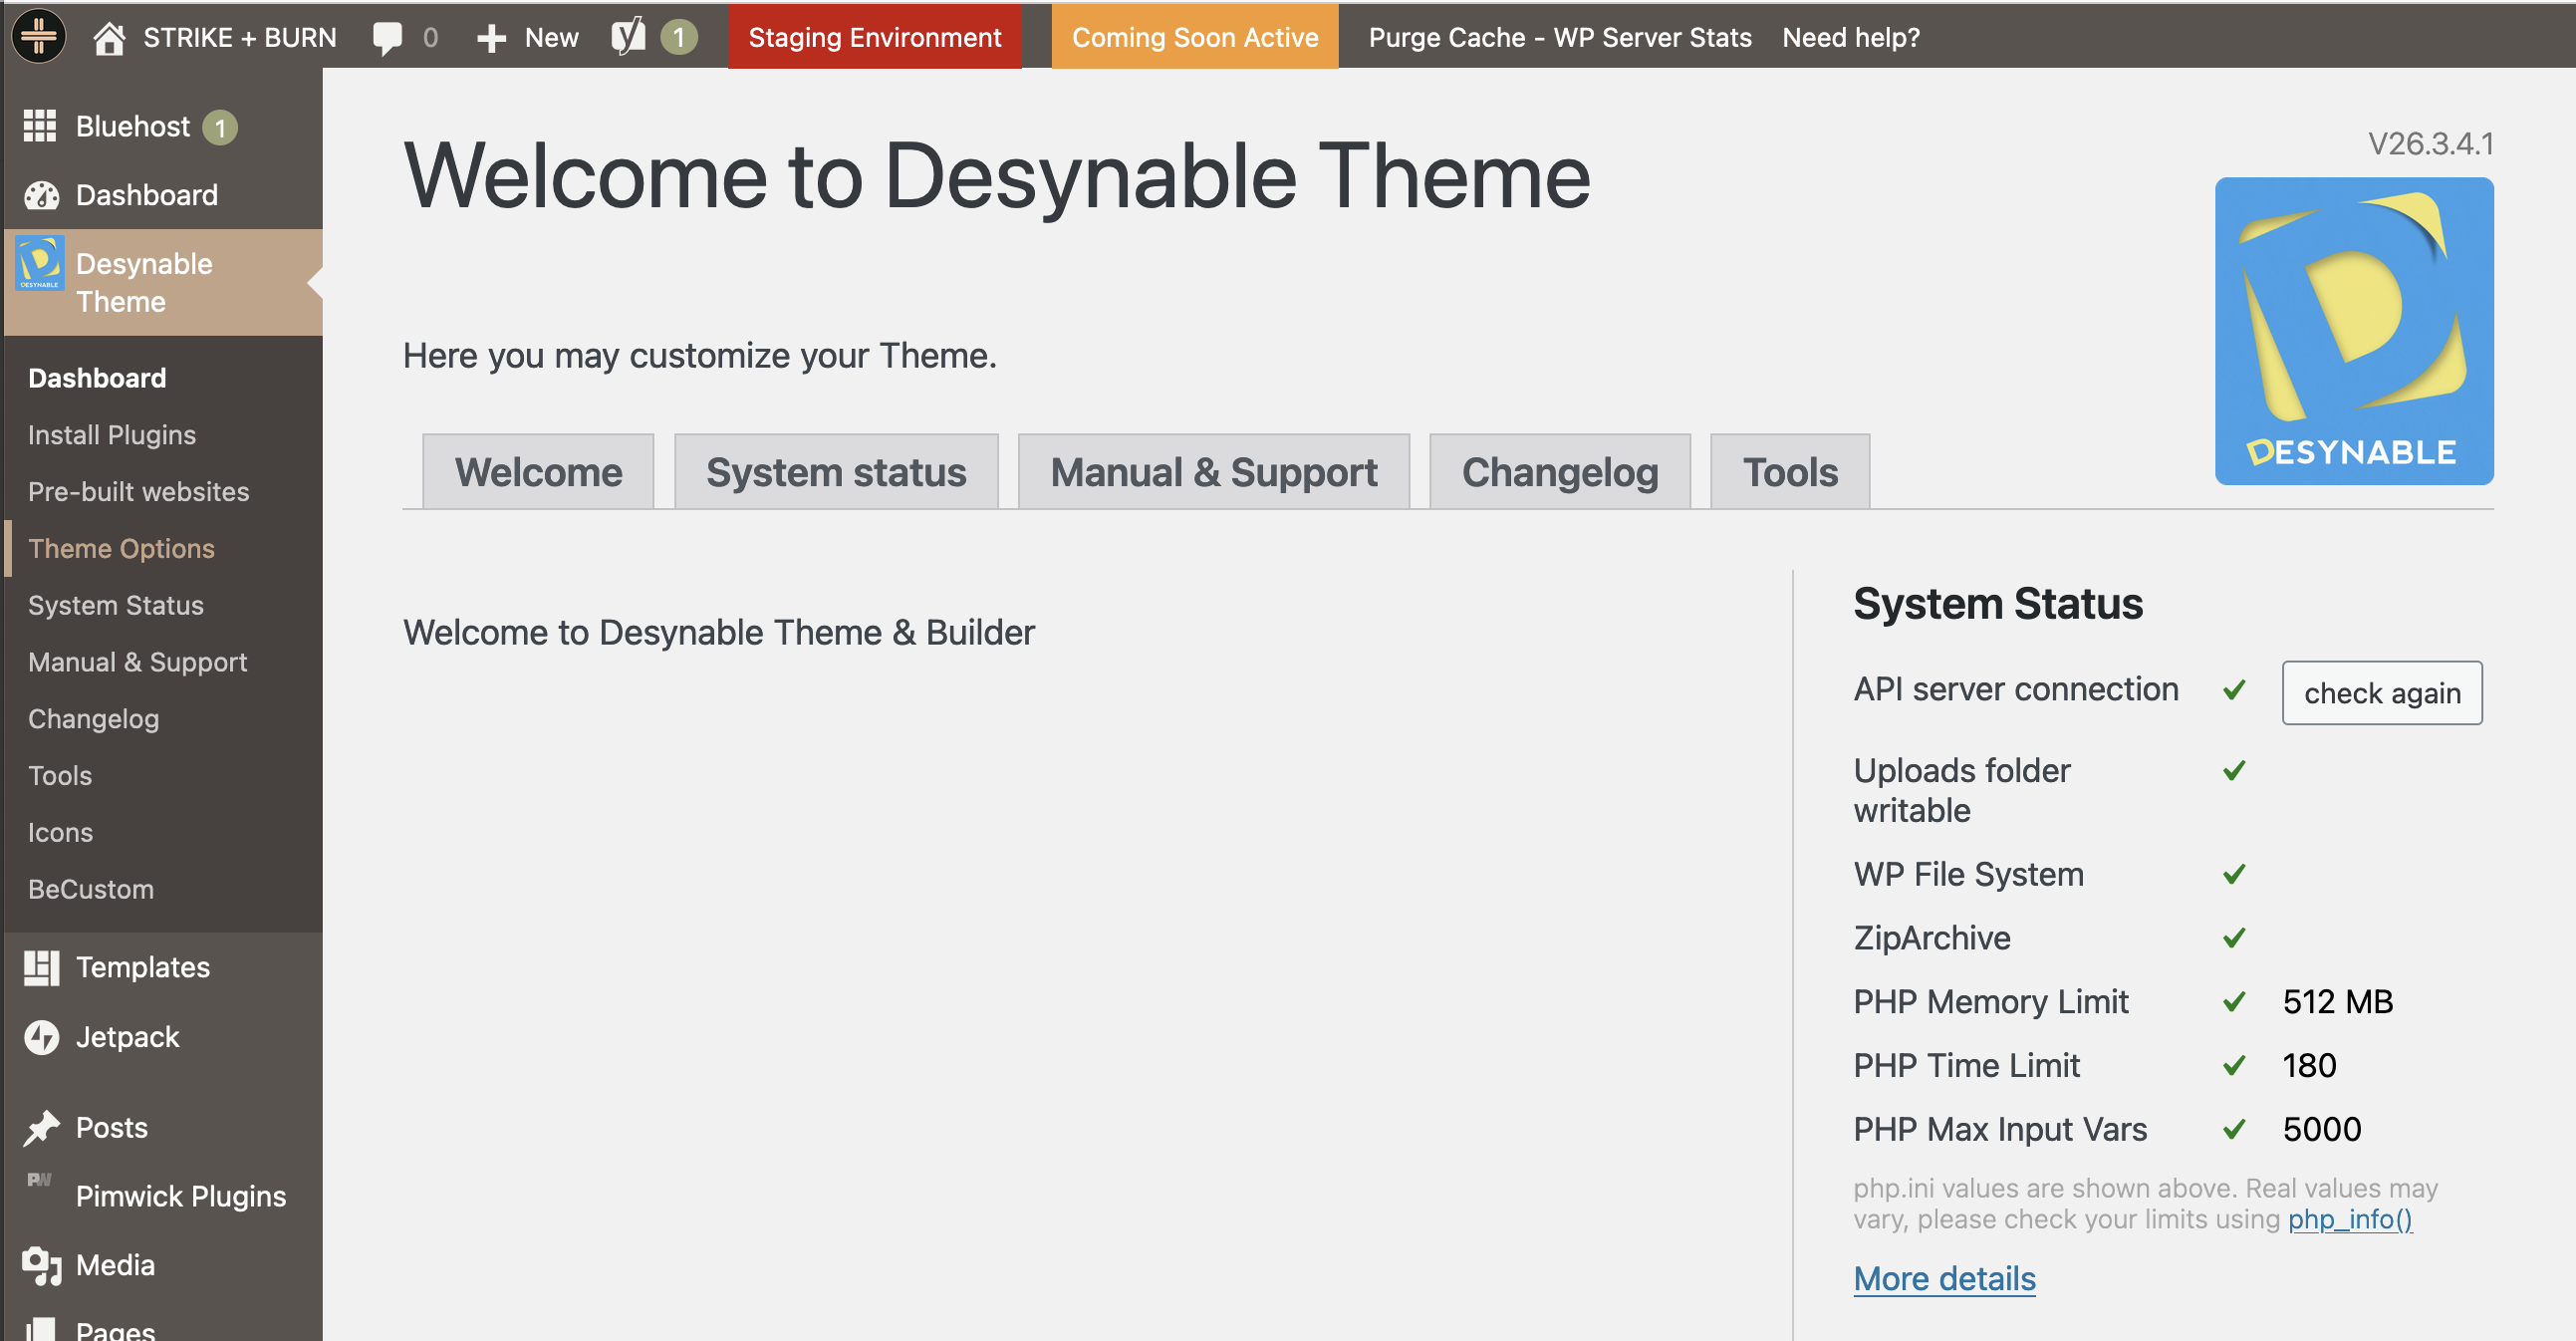The image size is (2576, 1341).
Task: Click the site logo icon in admin bar
Action: pyautogui.click(x=38, y=37)
